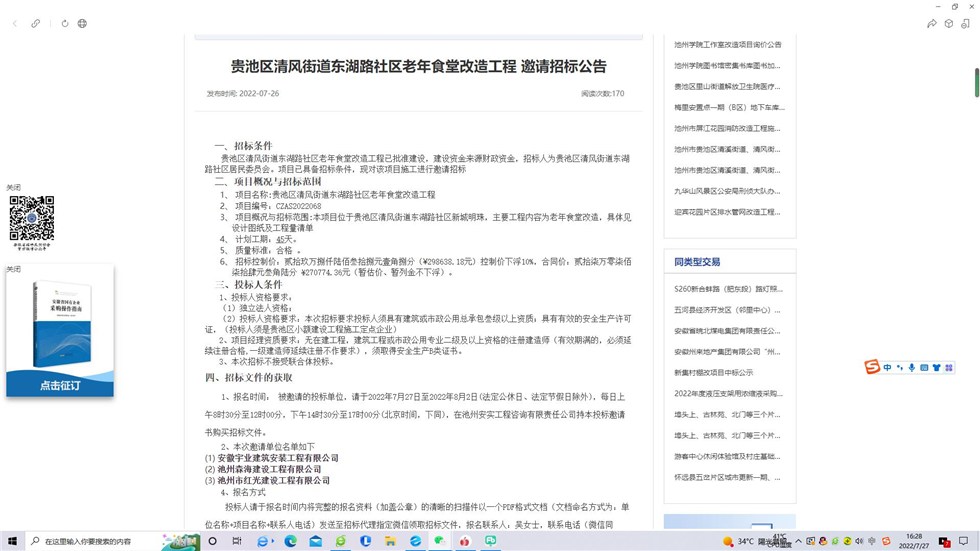Open the Sogou soft keyboard icon
Viewport: 980px width, 551px height.
tap(924, 368)
